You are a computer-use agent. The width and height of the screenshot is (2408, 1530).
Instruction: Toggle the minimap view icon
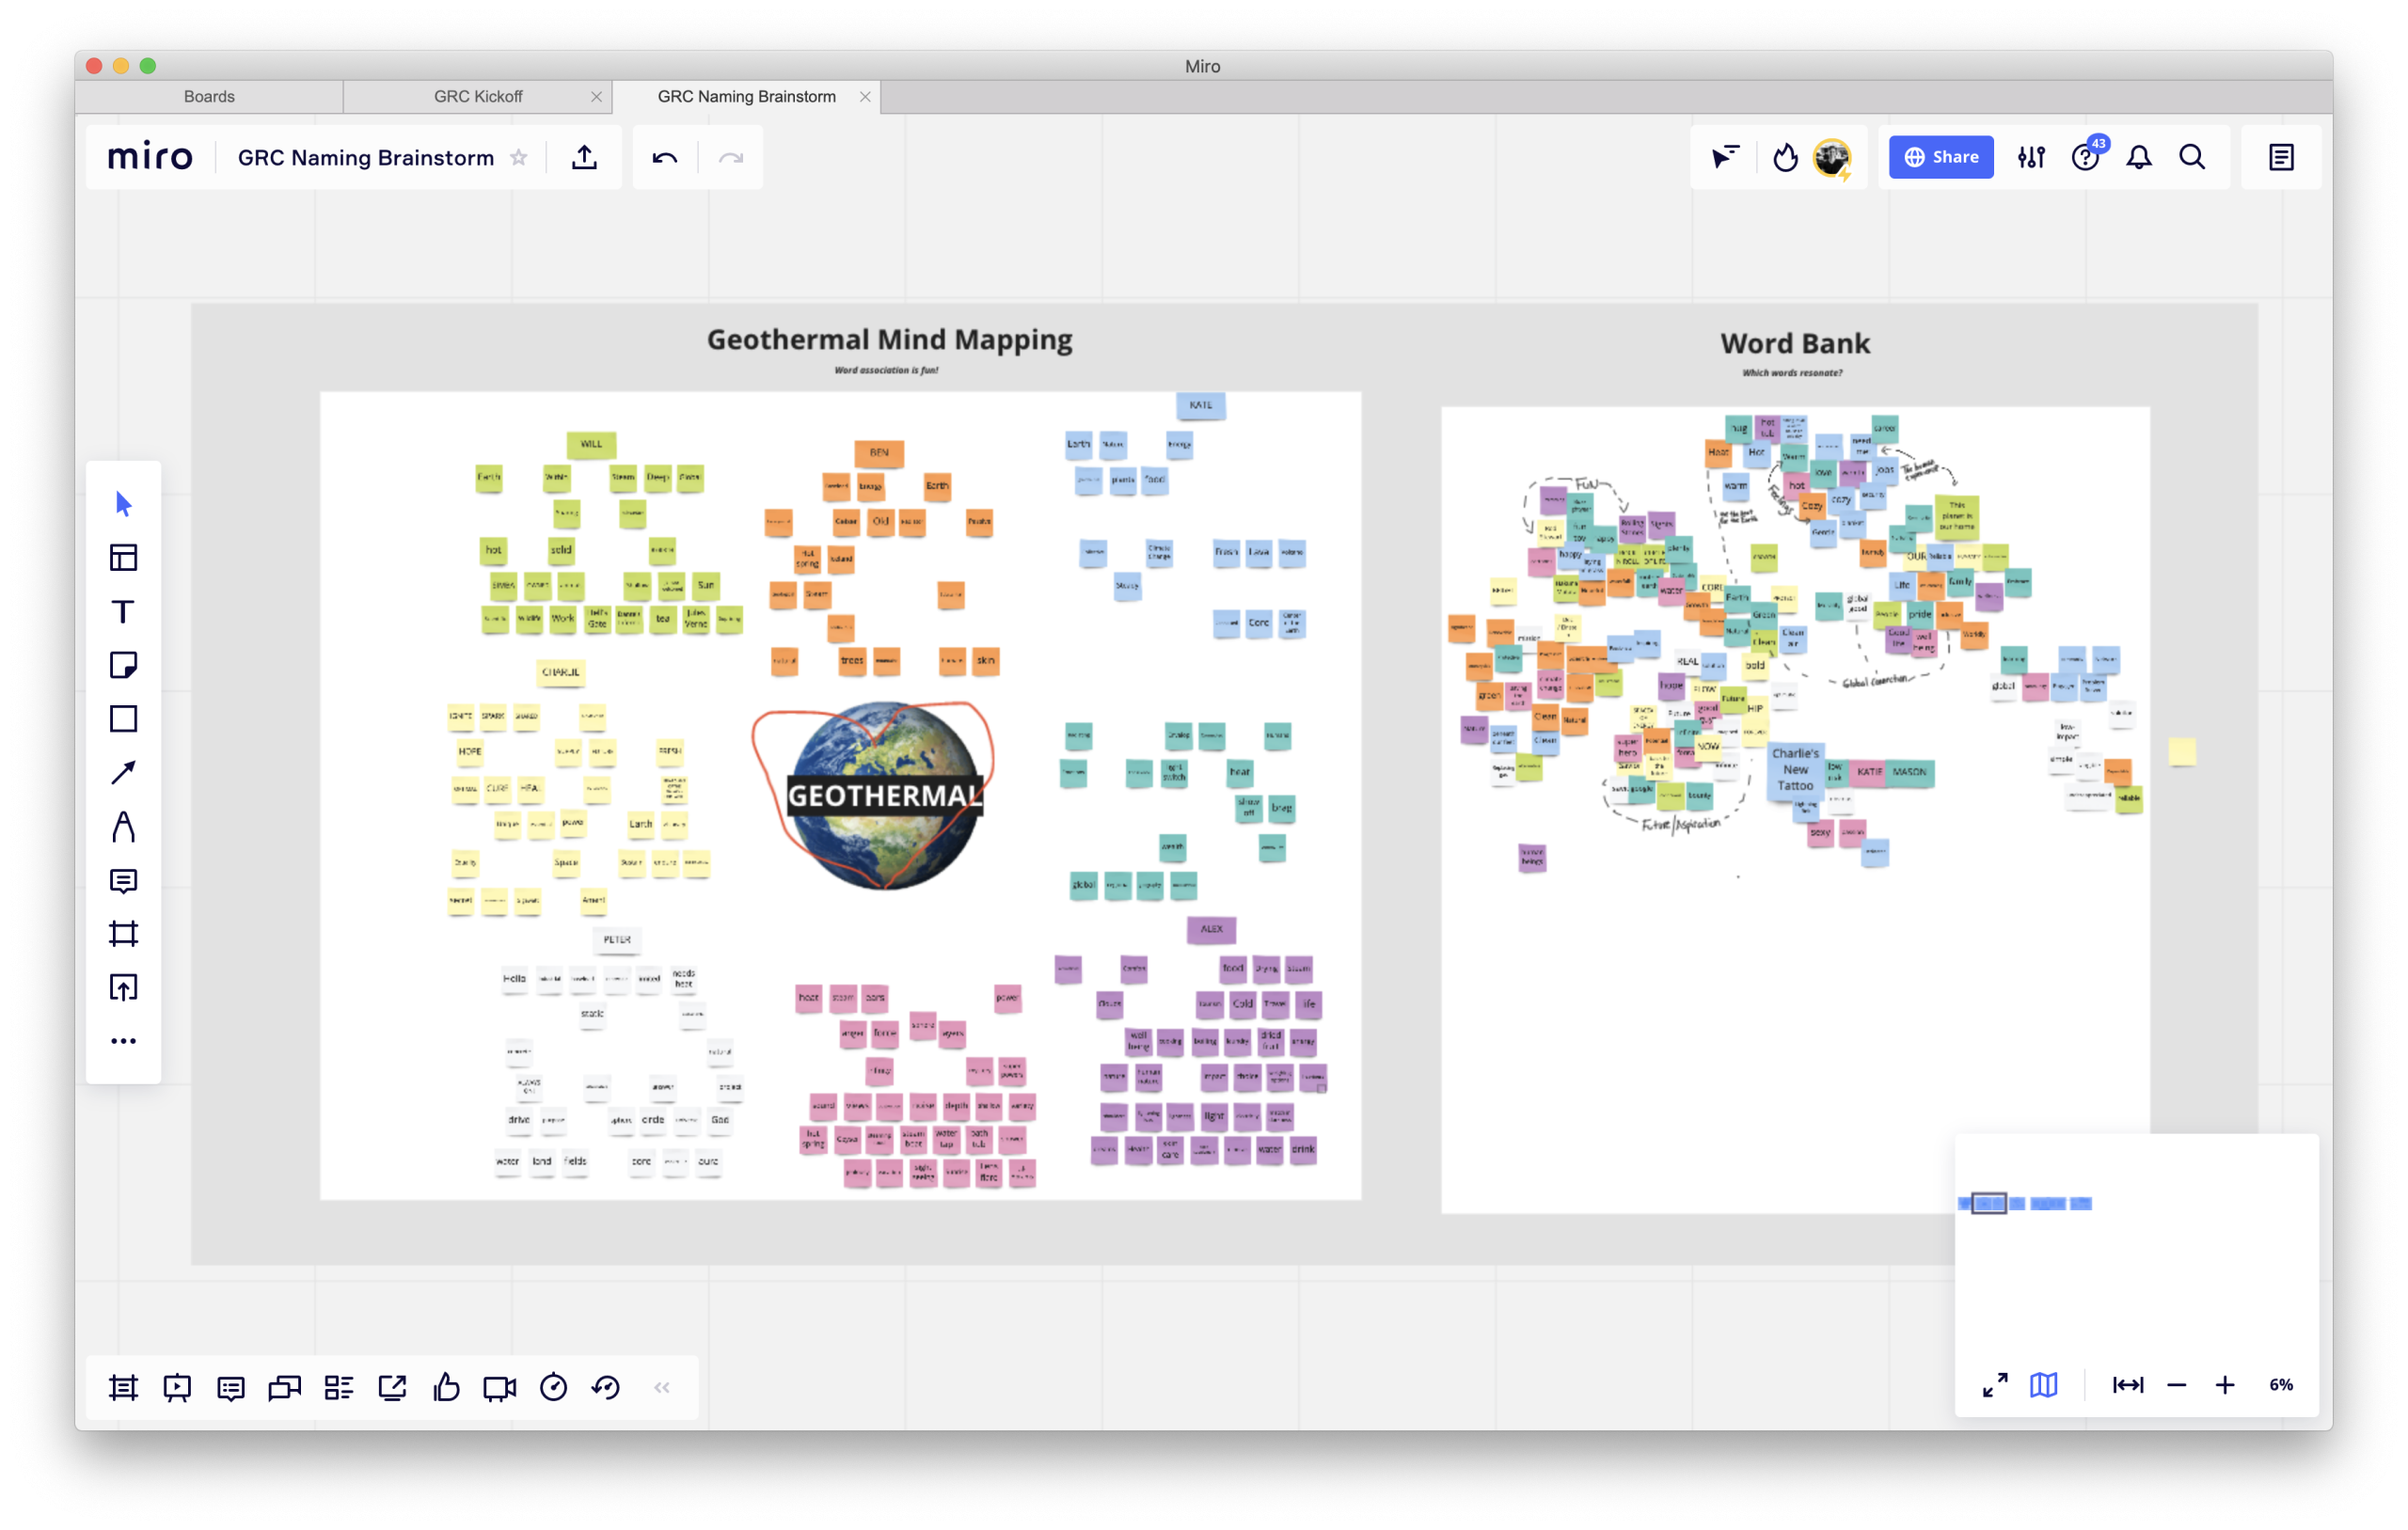click(x=2043, y=1385)
